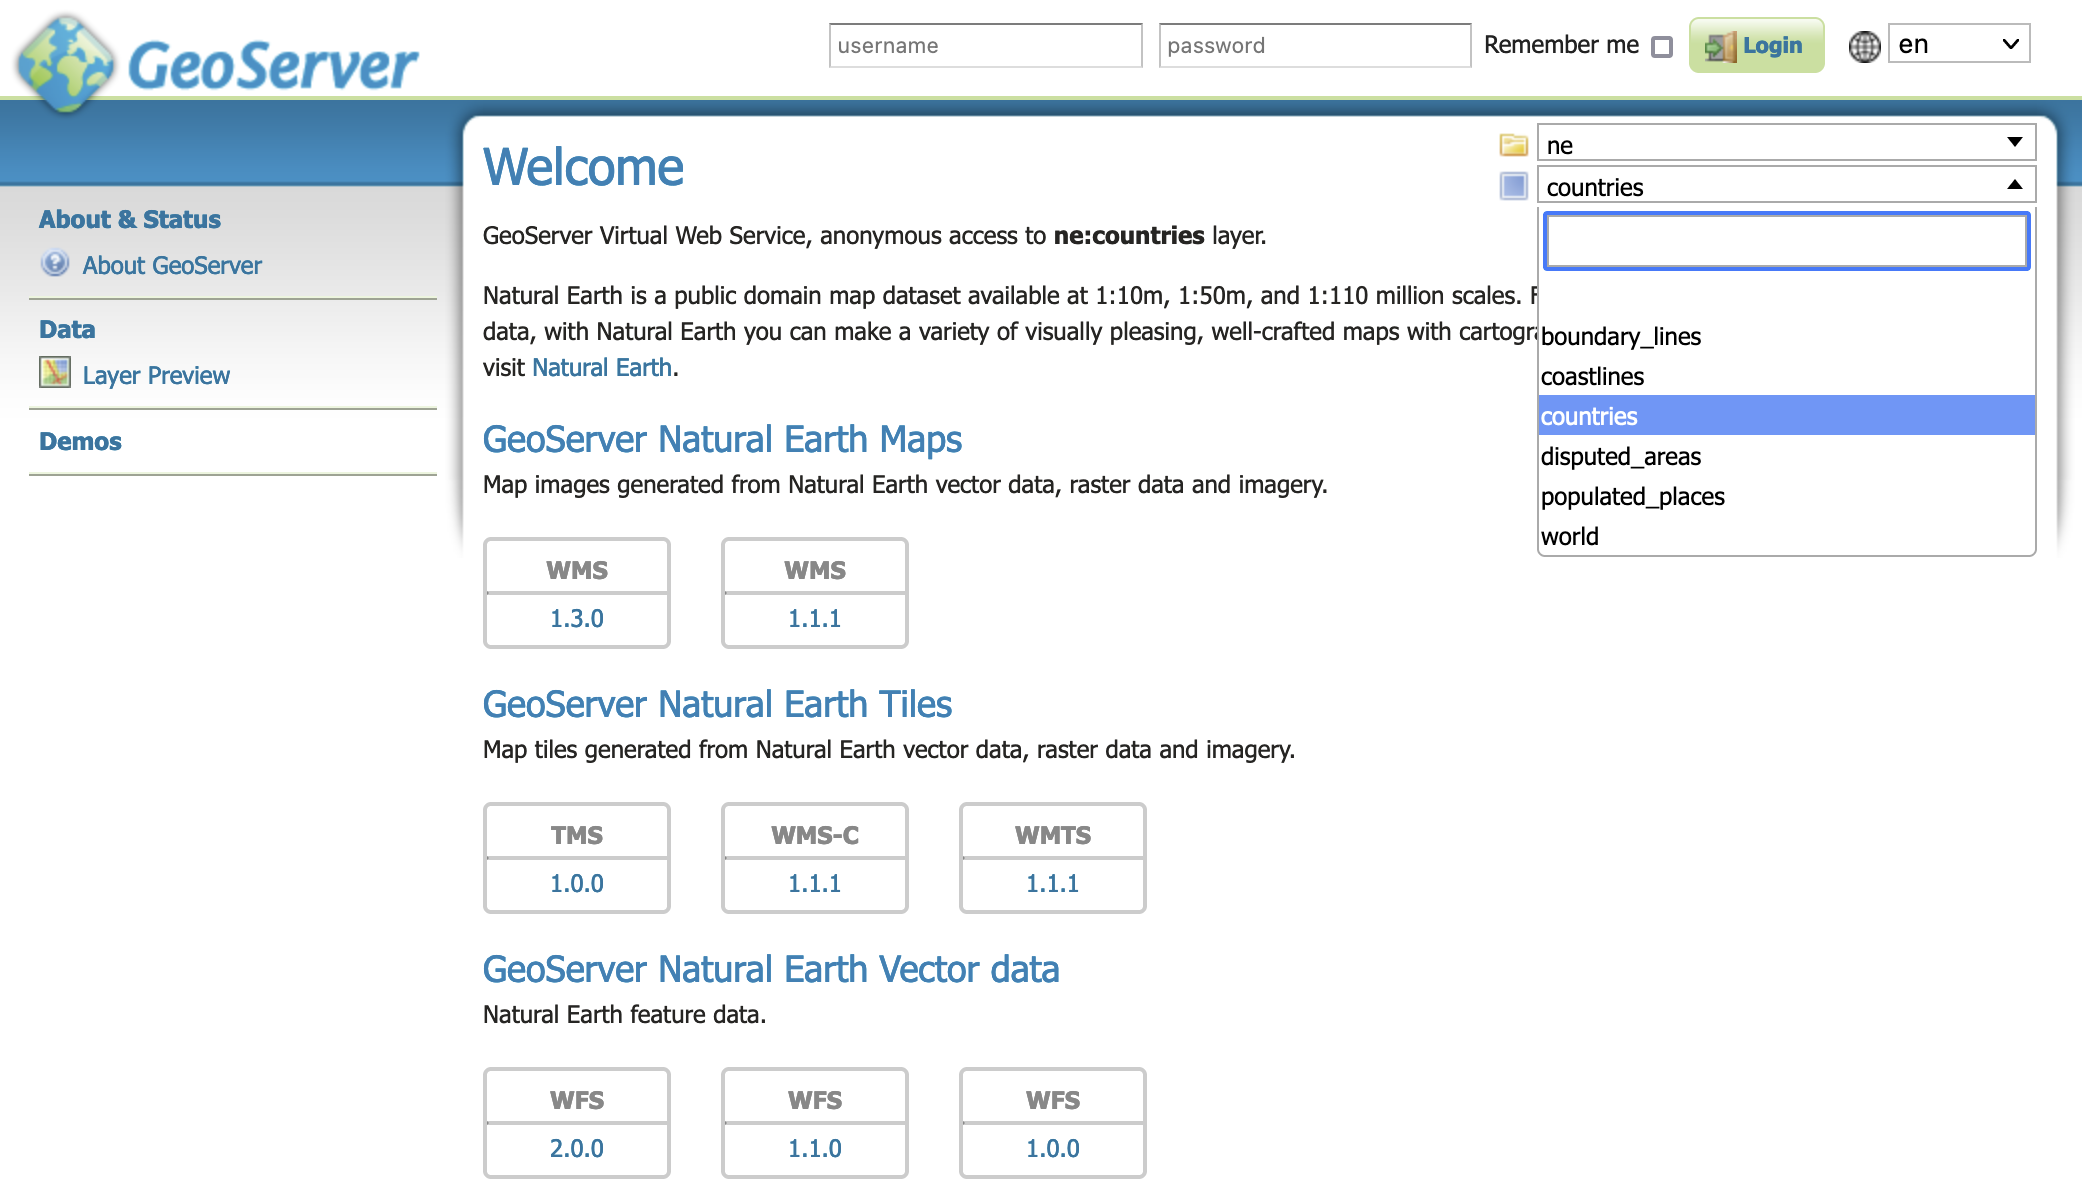Choose populated_places in the dropdown list

tap(1632, 497)
